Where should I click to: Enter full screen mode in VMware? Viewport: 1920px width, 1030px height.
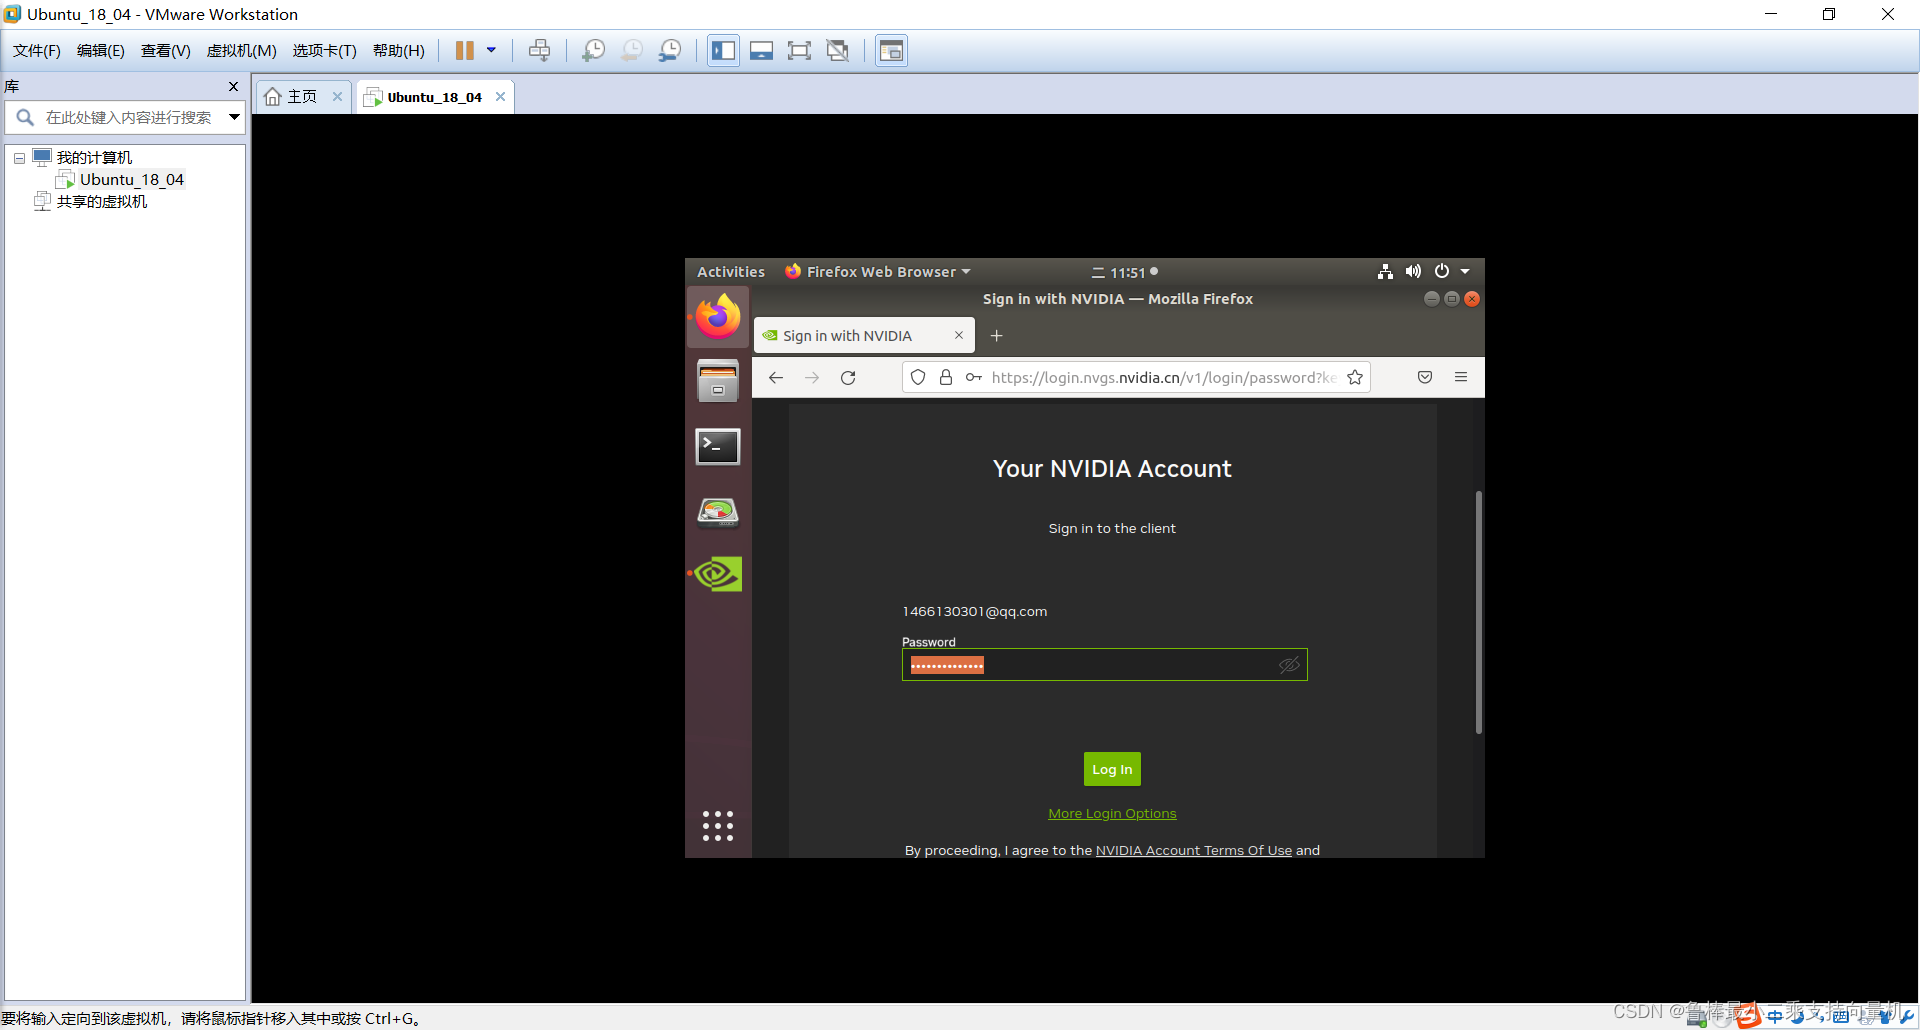point(799,50)
